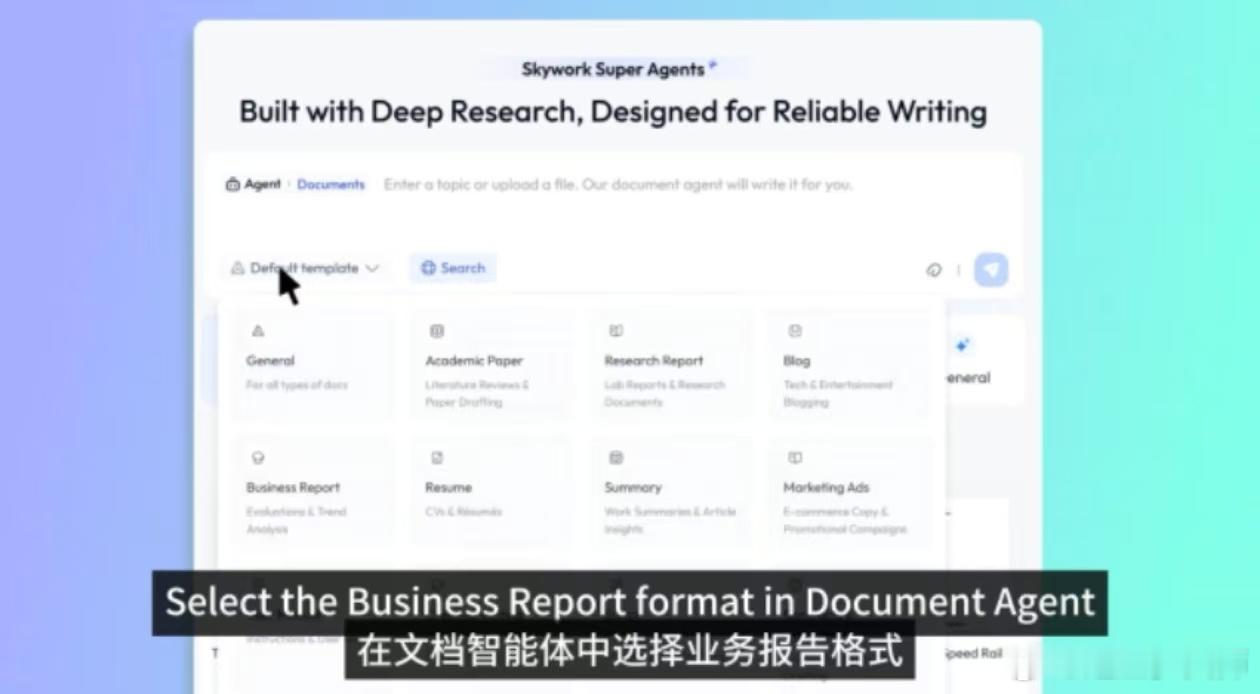Click the Agent robot icon
Image resolution: width=1260 pixels, height=694 pixels.
(x=232, y=185)
